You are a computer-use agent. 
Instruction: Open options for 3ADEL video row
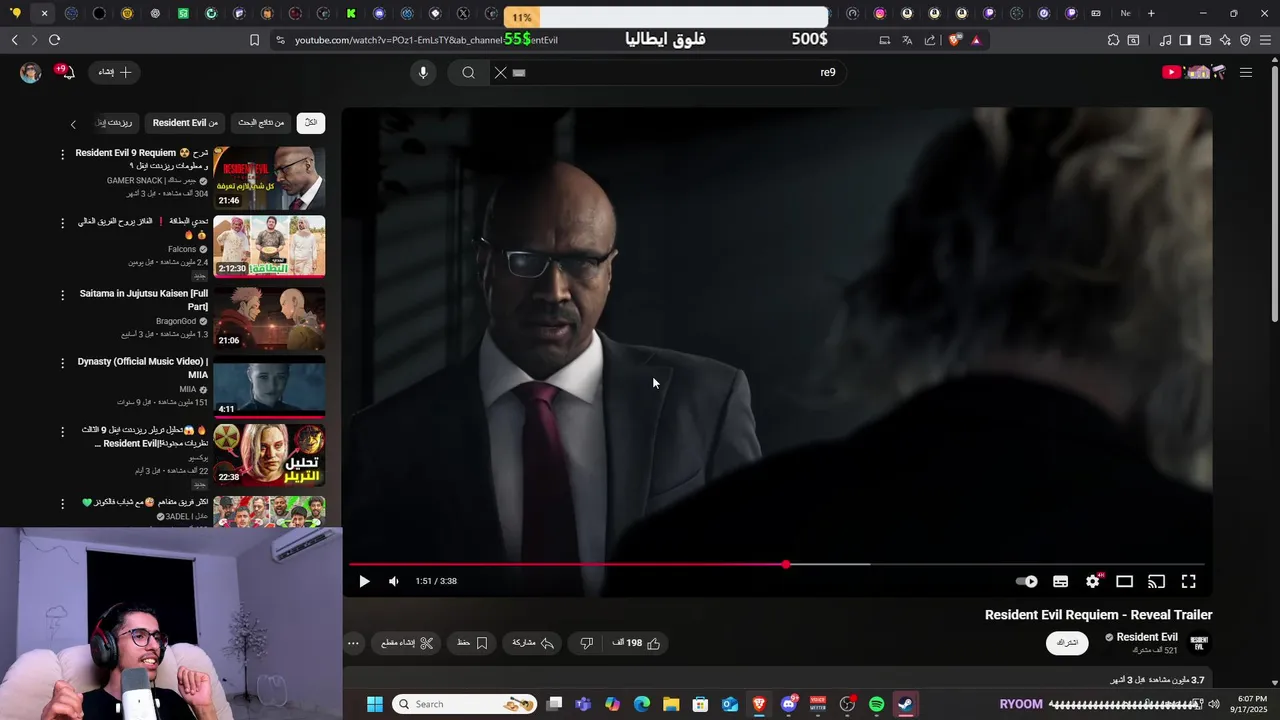tap(62, 503)
